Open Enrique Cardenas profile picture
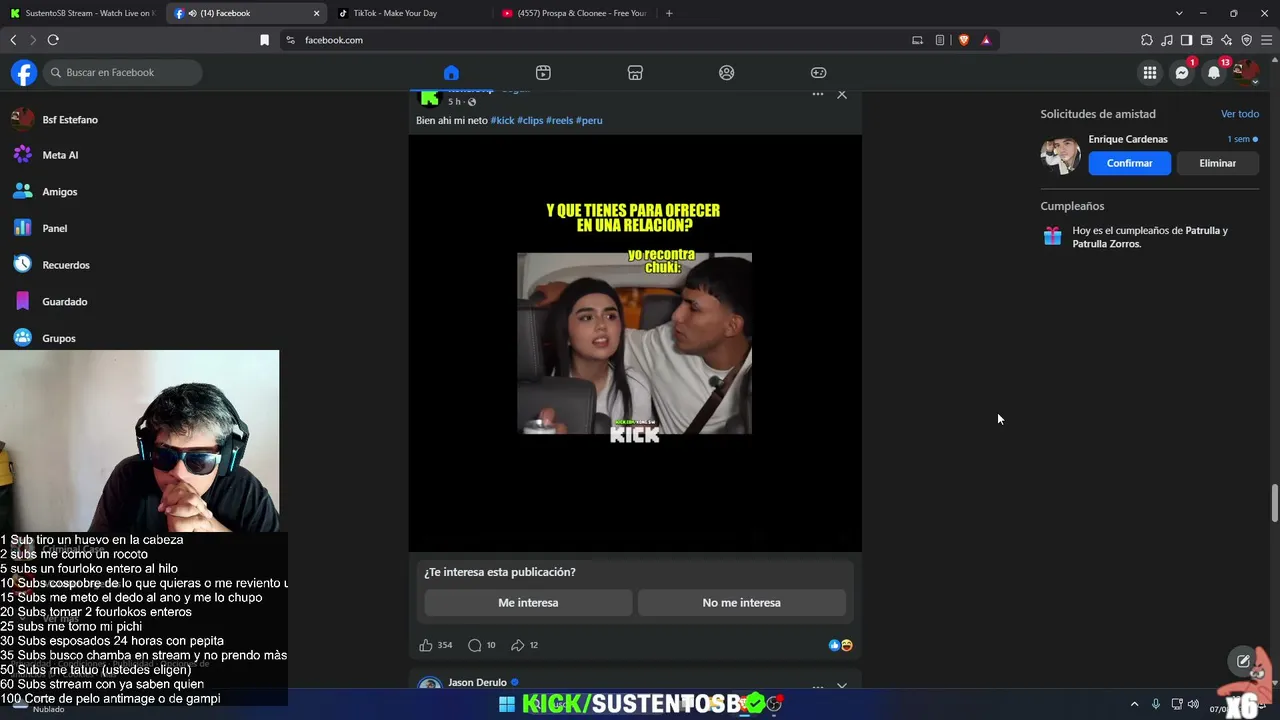 pyautogui.click(x=1060, y=155)
